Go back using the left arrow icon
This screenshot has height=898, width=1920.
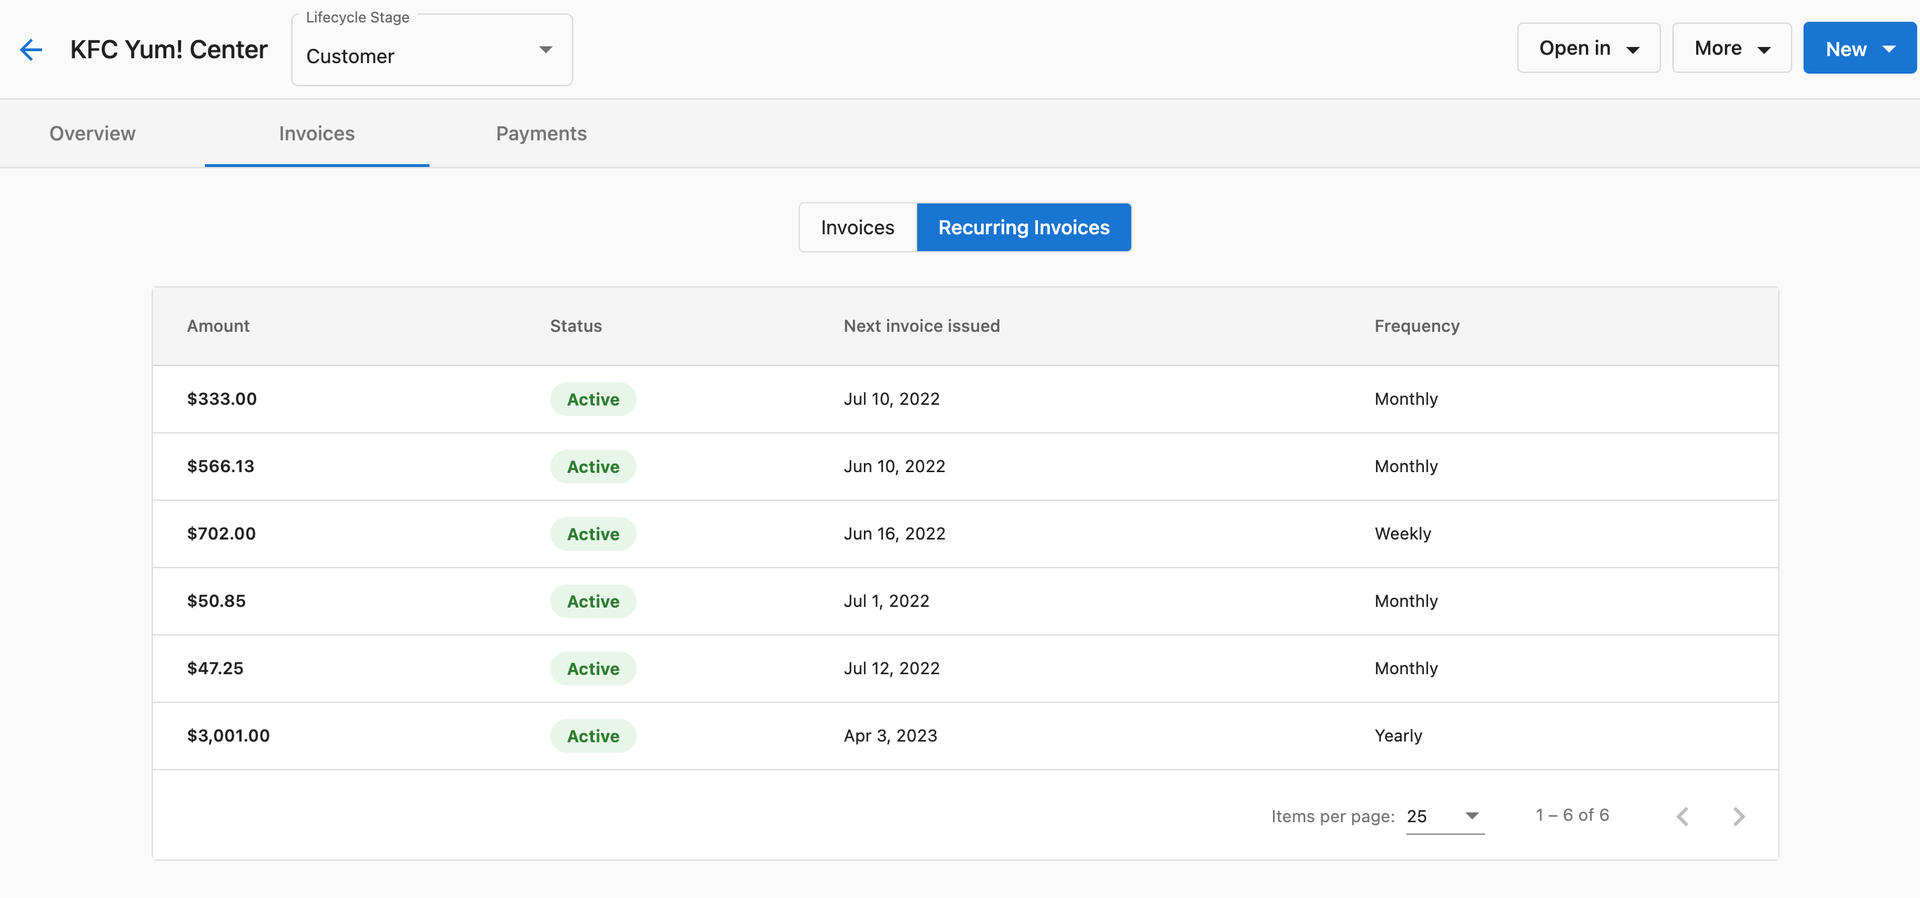pyautogui.click(x=31, y=50)
